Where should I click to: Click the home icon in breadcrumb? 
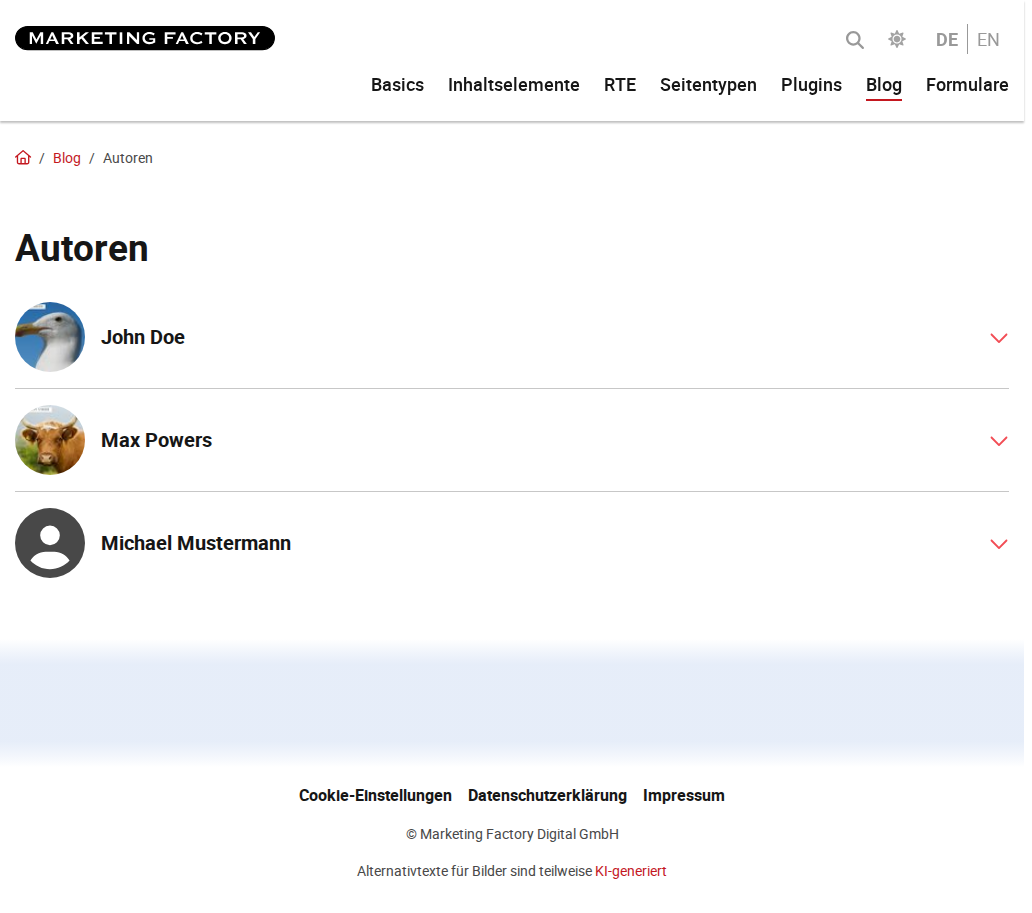pos(23,158)
